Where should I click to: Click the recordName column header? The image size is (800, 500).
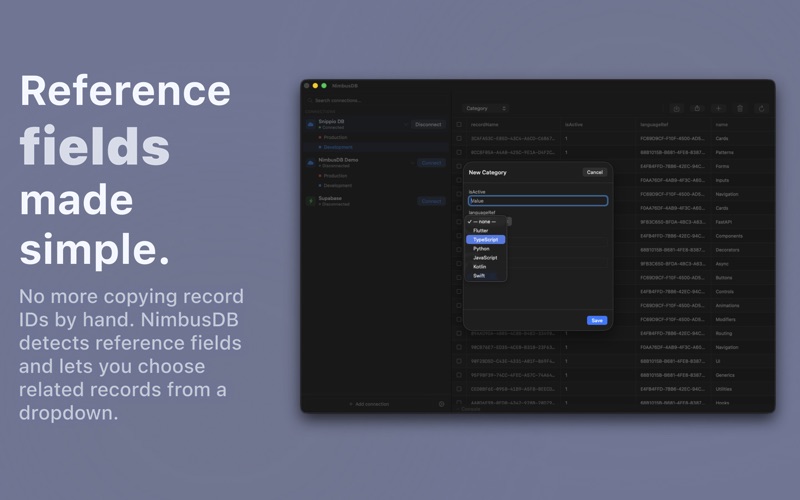tap(485, 124)
